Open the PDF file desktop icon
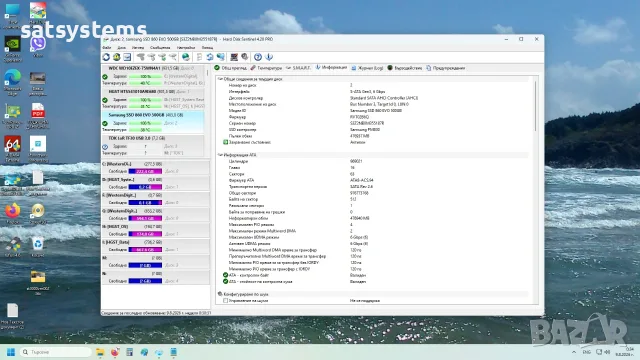This screenshot has height=360, width=640. coord(38,111)
